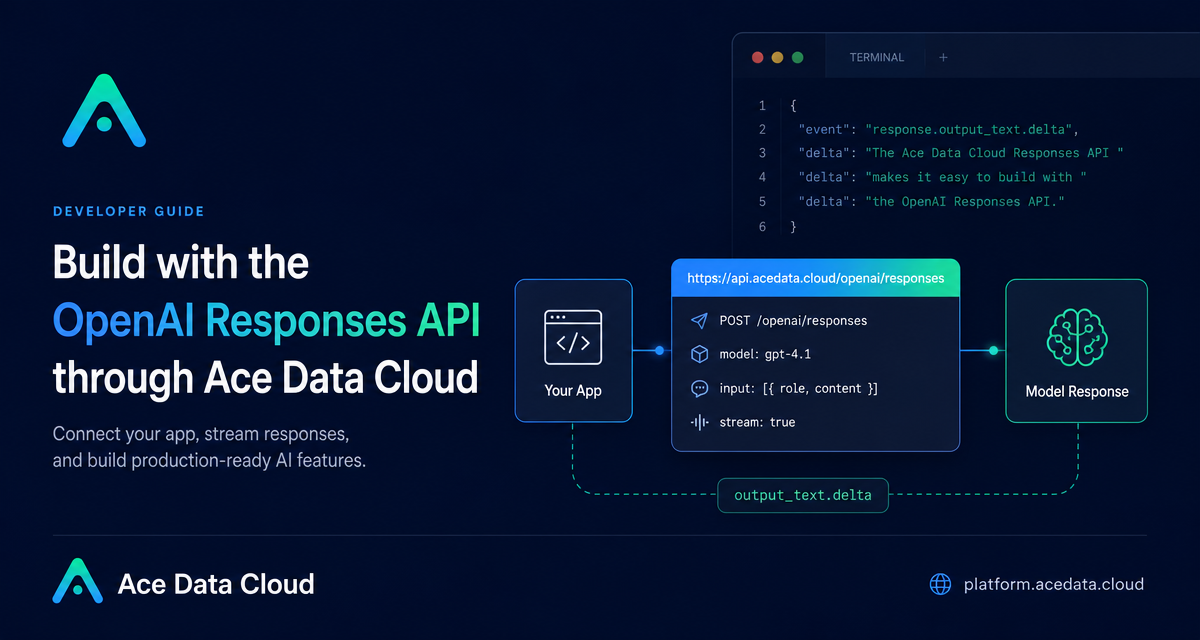Click terminal line number 1

[x=762, y=105]
